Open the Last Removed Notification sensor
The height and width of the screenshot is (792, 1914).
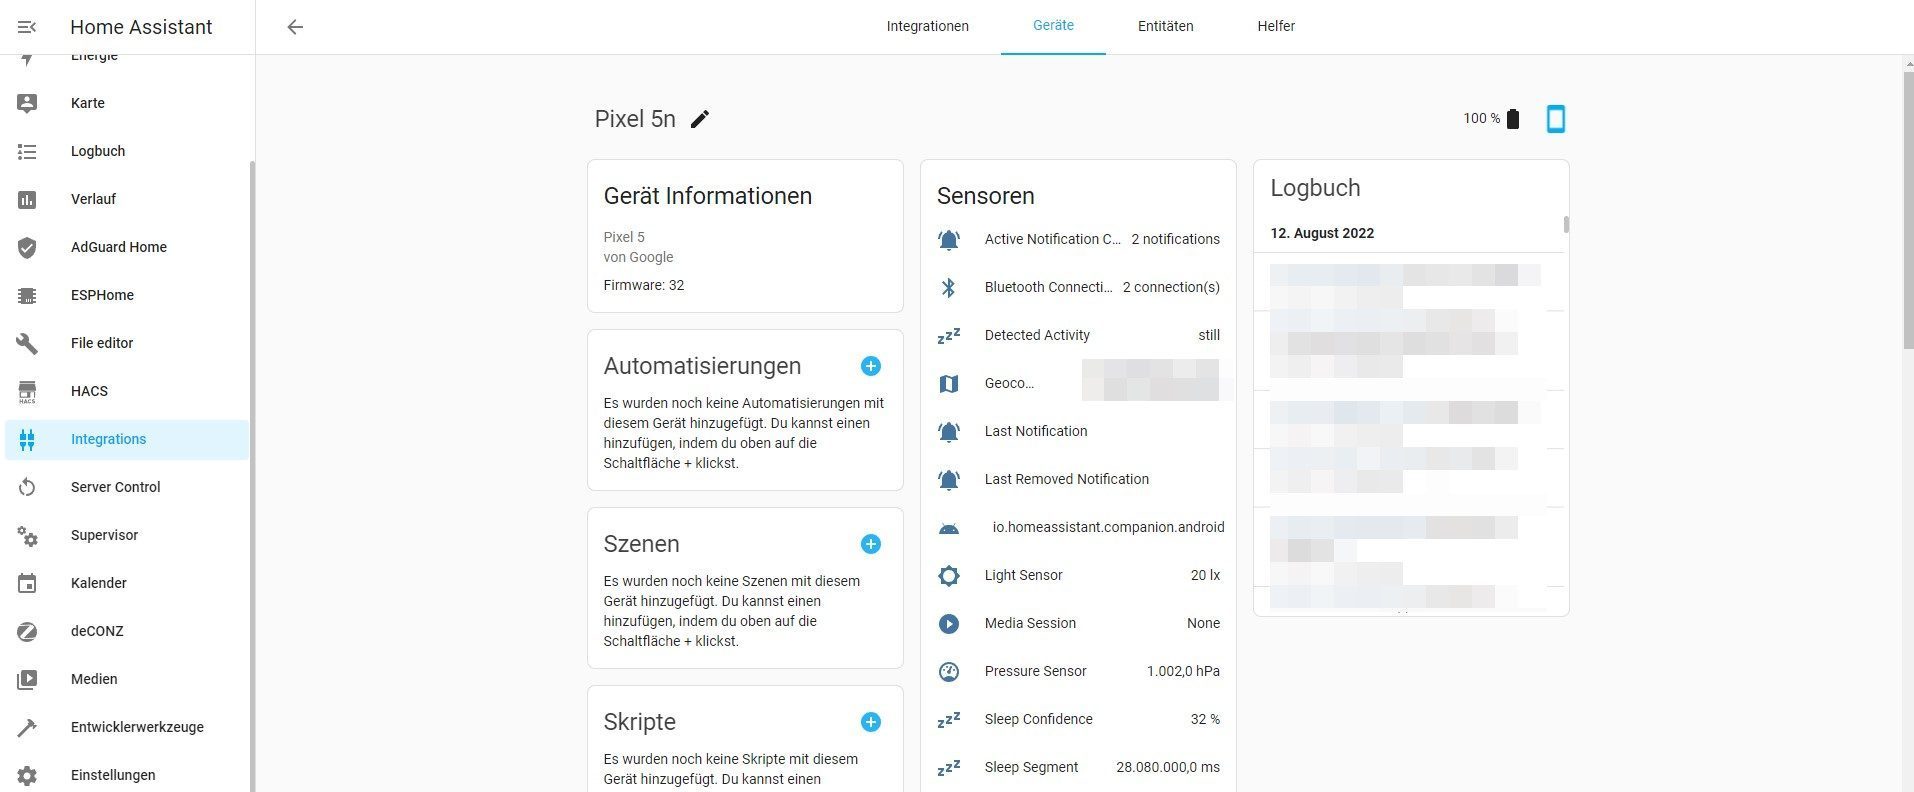tap(1078, 479)
